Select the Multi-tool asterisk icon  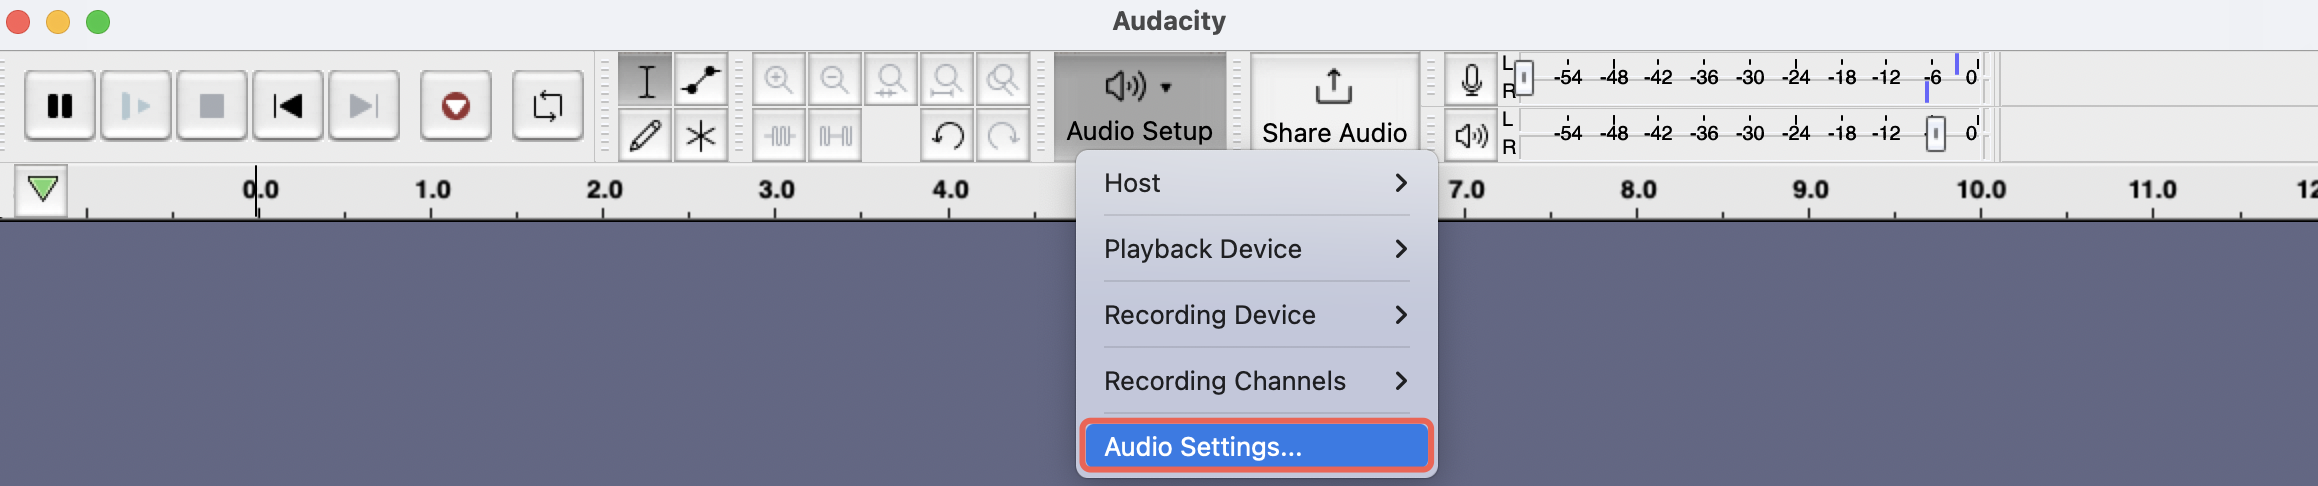tap(701, 135)
